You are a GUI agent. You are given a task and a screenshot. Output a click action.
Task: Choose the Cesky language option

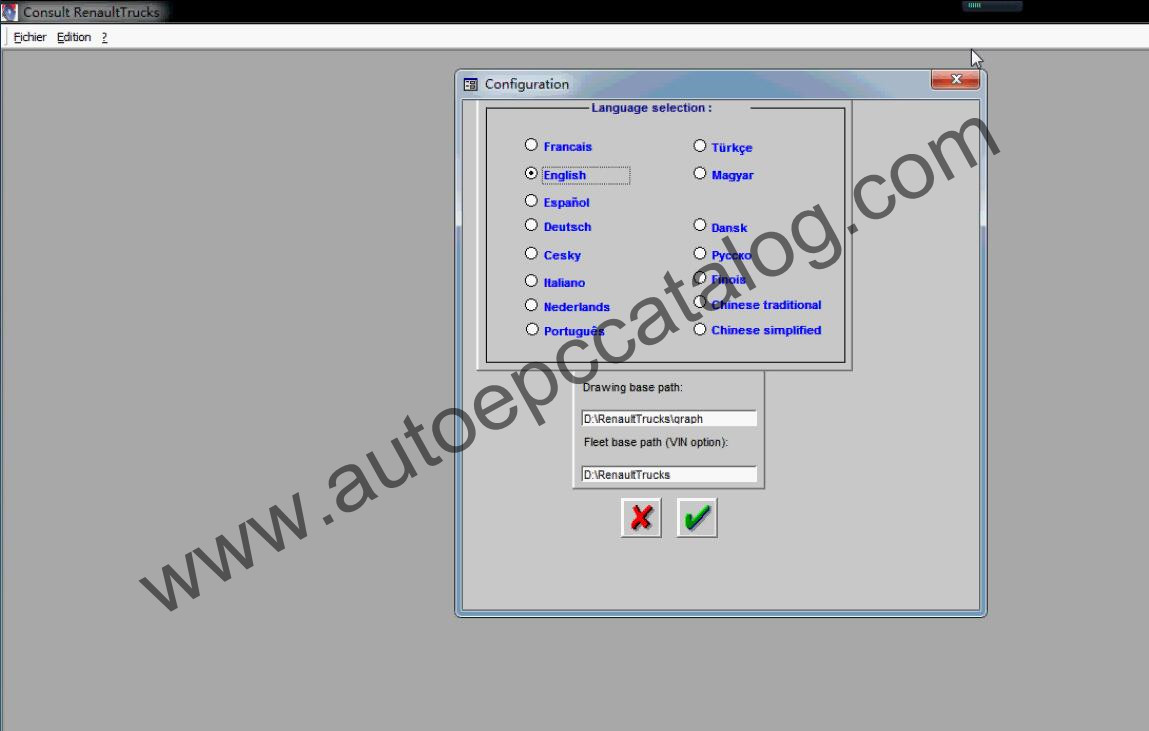click(x=532, y=254)
